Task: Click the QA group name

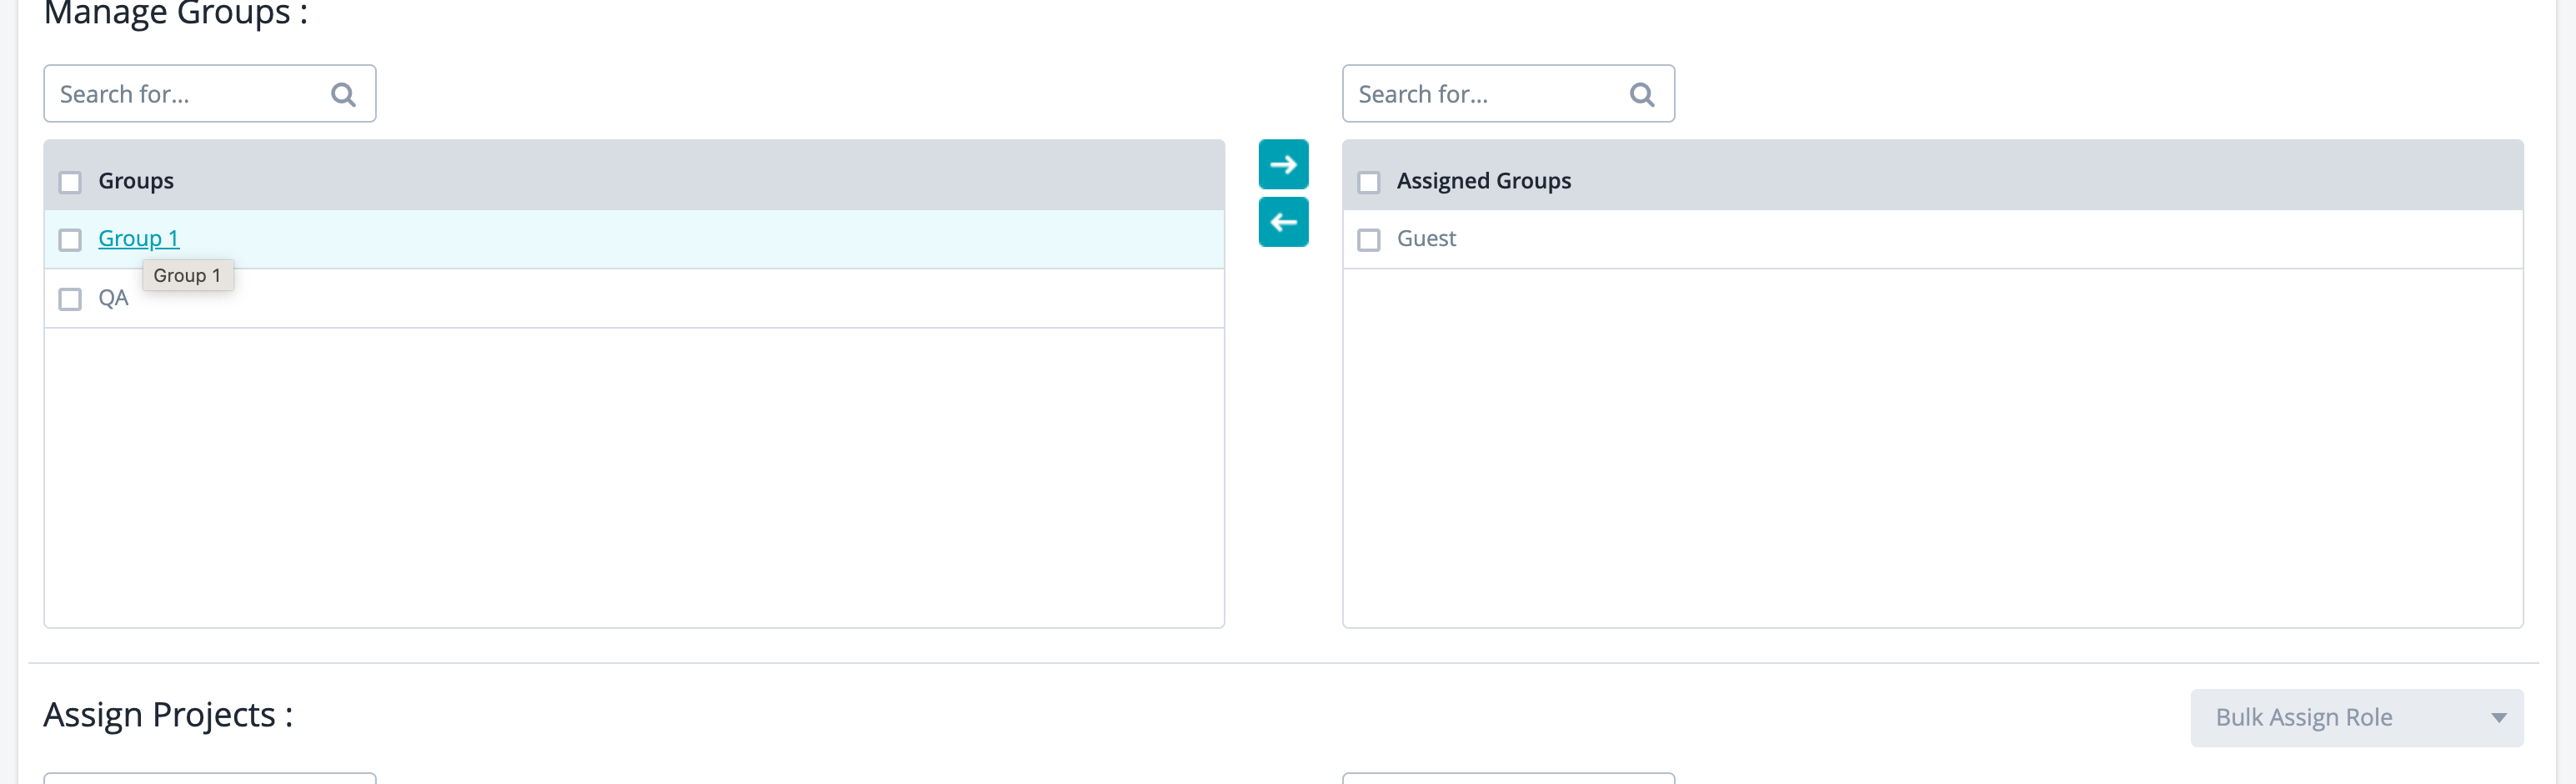Action: tap(113, 298)
